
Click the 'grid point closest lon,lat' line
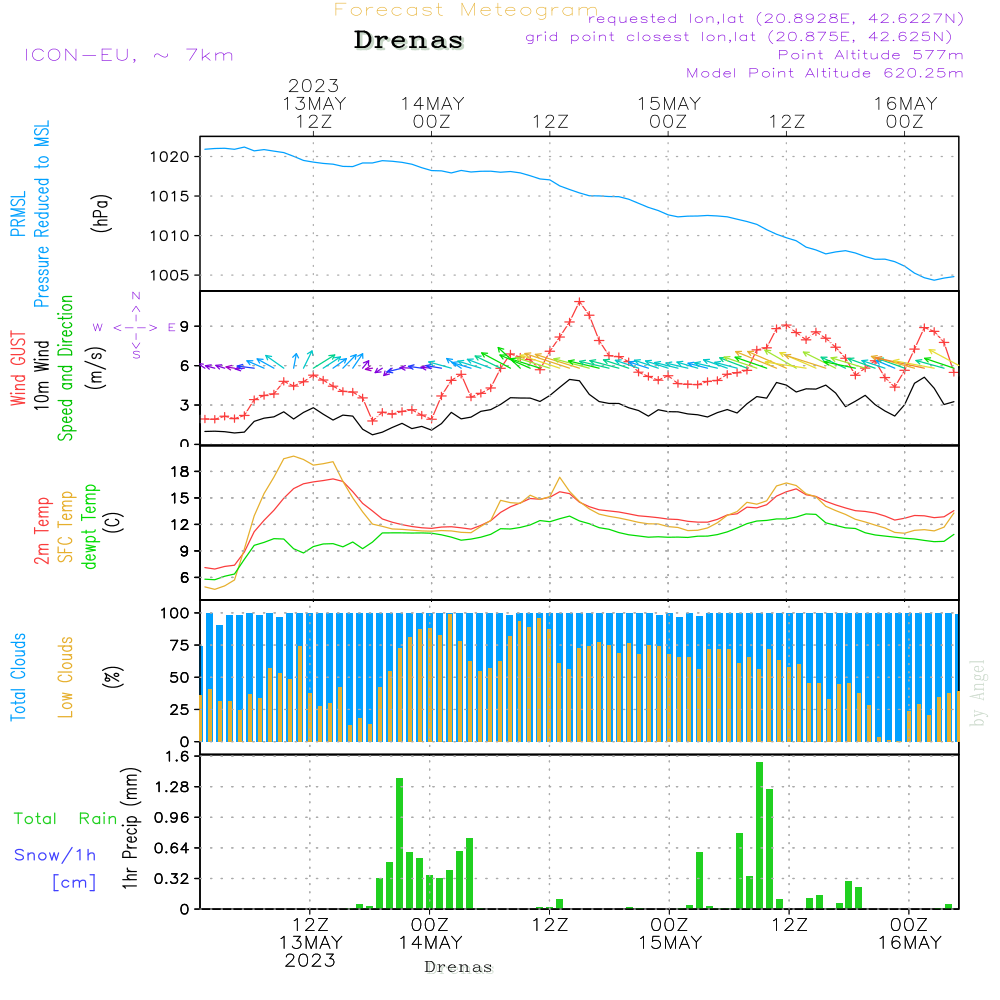[739, 36]
